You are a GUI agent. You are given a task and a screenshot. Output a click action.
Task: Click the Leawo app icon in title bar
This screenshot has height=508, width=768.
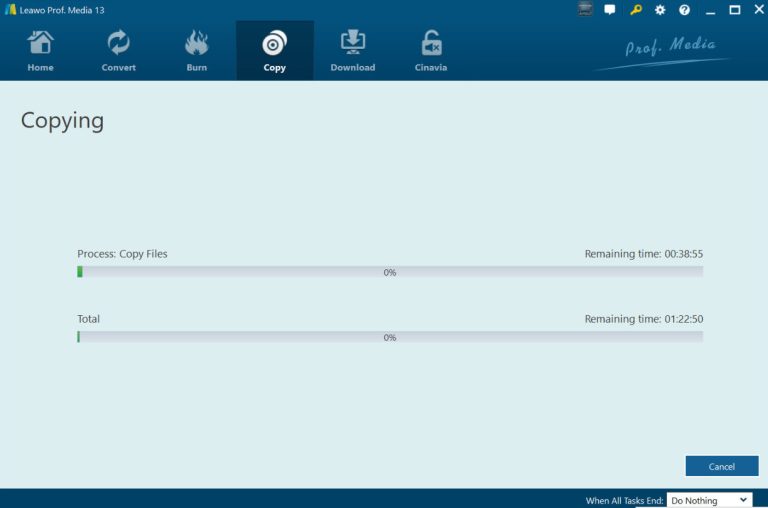[10, 10]
